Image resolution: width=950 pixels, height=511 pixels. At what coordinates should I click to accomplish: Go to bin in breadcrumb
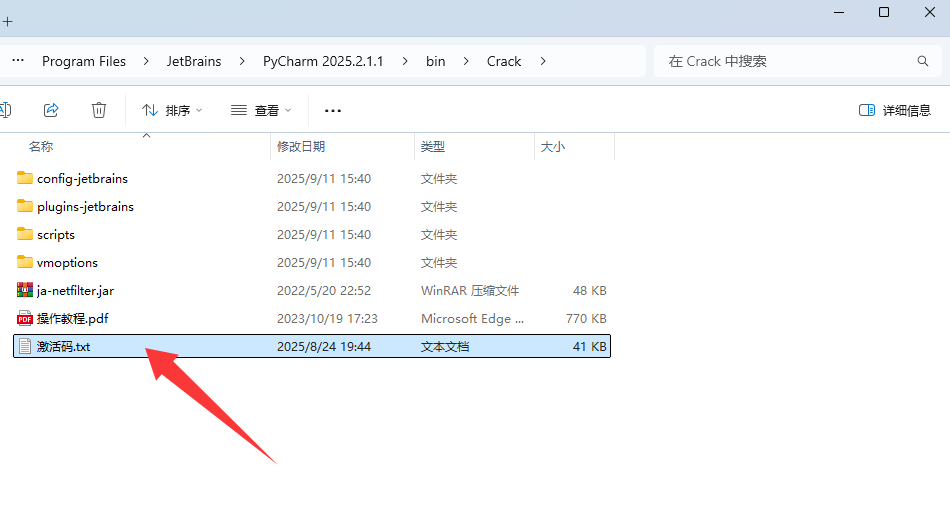[436, 61]
